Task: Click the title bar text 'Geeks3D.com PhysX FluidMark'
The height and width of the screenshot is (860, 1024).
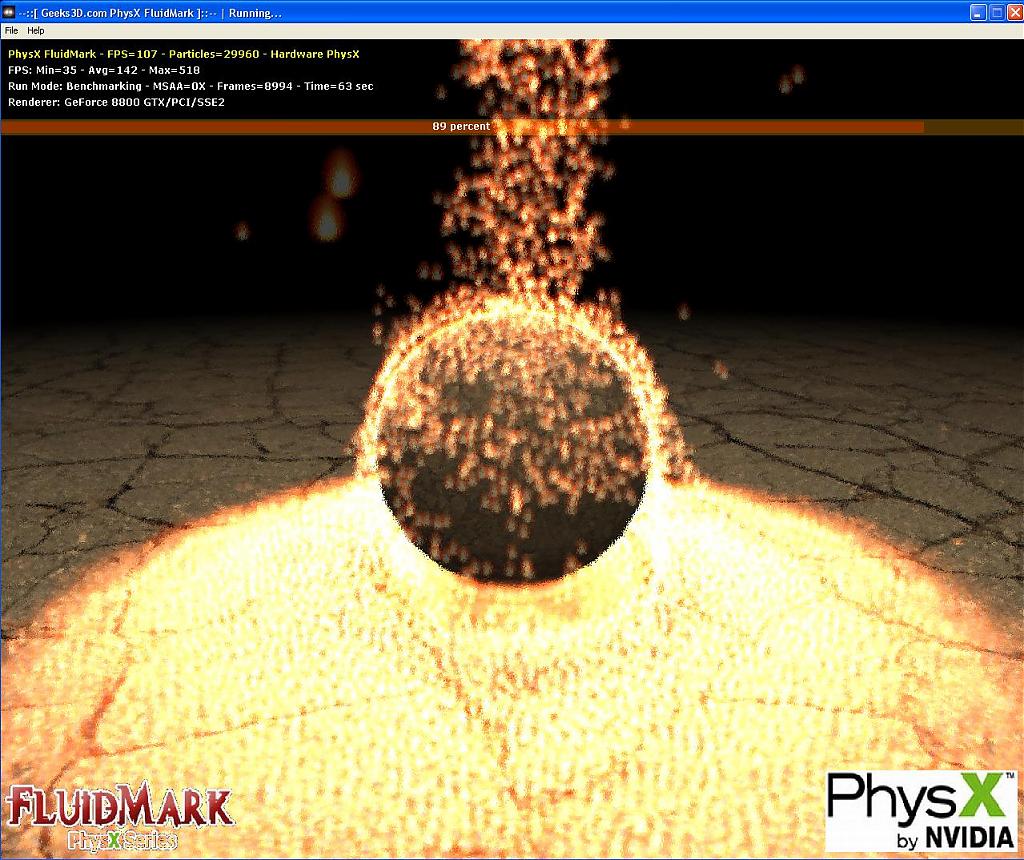Action: (118, 13)
